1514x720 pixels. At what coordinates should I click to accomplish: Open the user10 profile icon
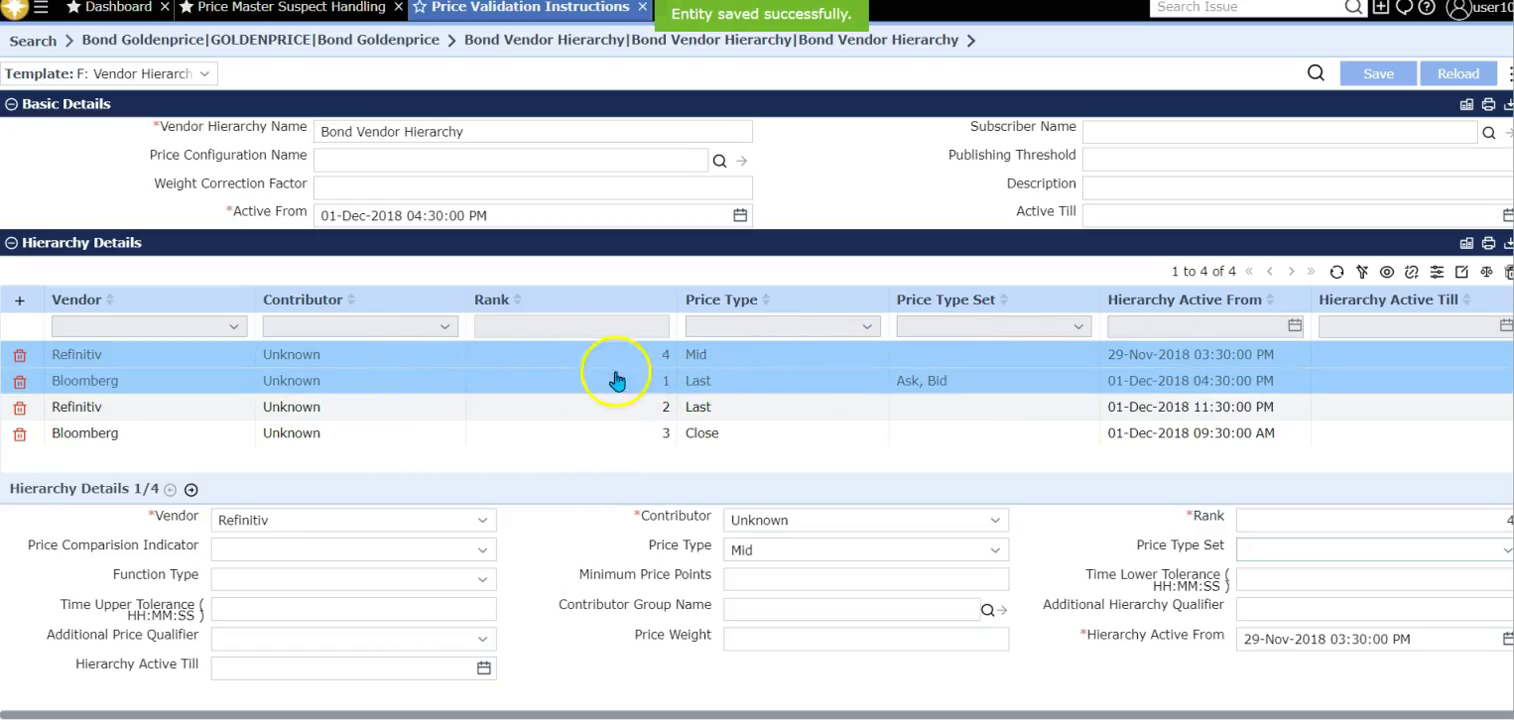[x=1459, y=8]
